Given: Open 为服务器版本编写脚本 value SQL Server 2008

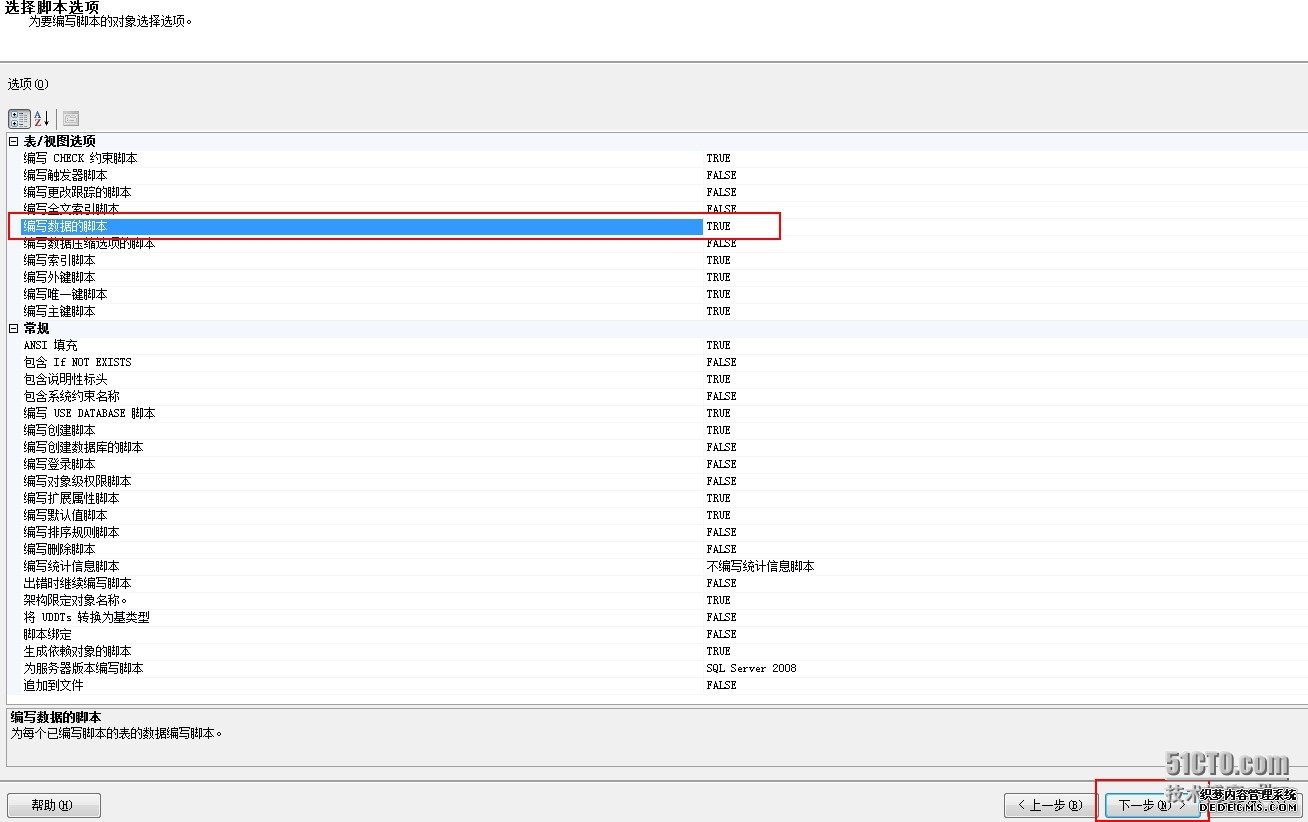Looking at the screenshot, I should (x=751, y=668).
